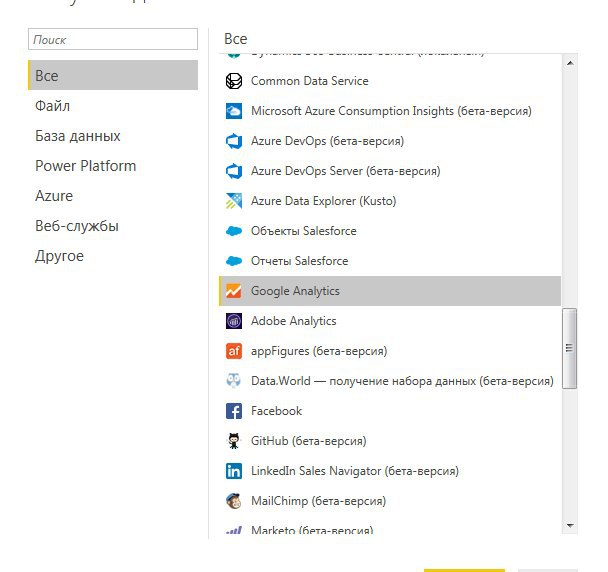Switch to Power Platform category
608x572 pixels.
coord(113,166)
